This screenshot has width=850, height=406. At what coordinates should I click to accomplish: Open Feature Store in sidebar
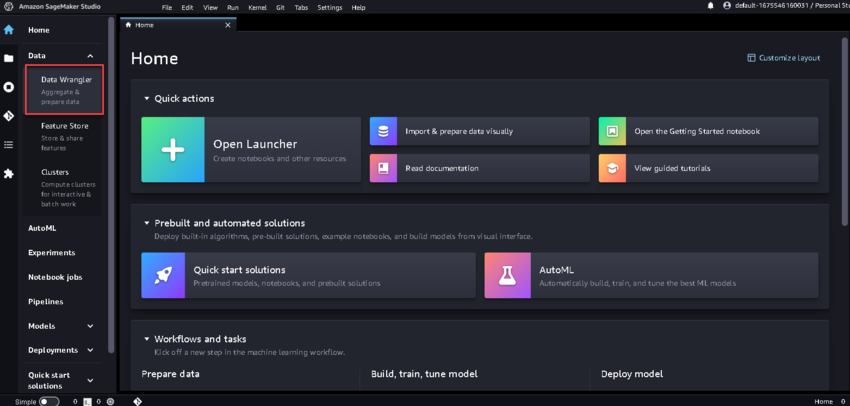pos(65,136)
